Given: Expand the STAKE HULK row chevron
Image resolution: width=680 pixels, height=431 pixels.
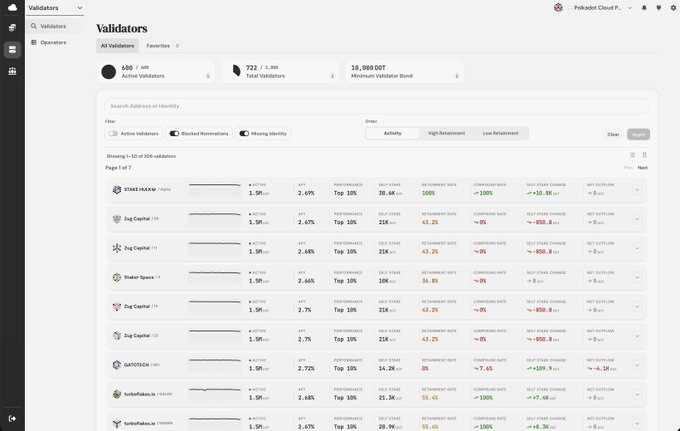Looking at the screenshot, I should (x=637, y=190).
